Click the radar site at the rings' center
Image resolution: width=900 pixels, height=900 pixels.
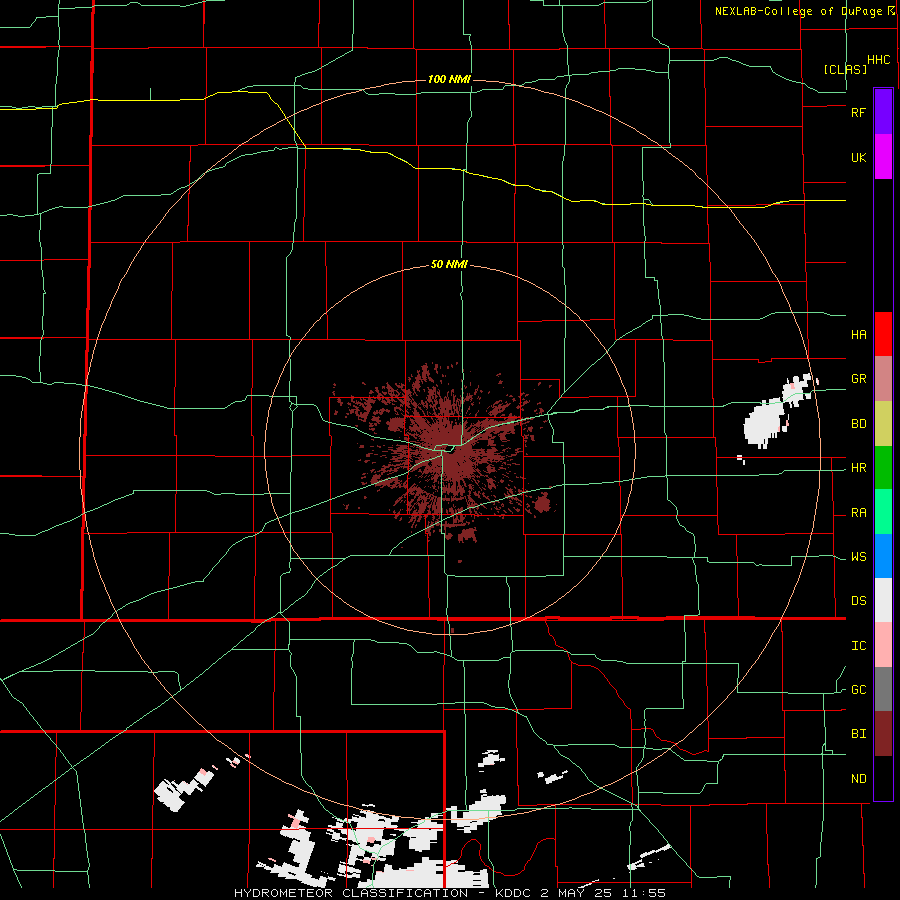450,449
